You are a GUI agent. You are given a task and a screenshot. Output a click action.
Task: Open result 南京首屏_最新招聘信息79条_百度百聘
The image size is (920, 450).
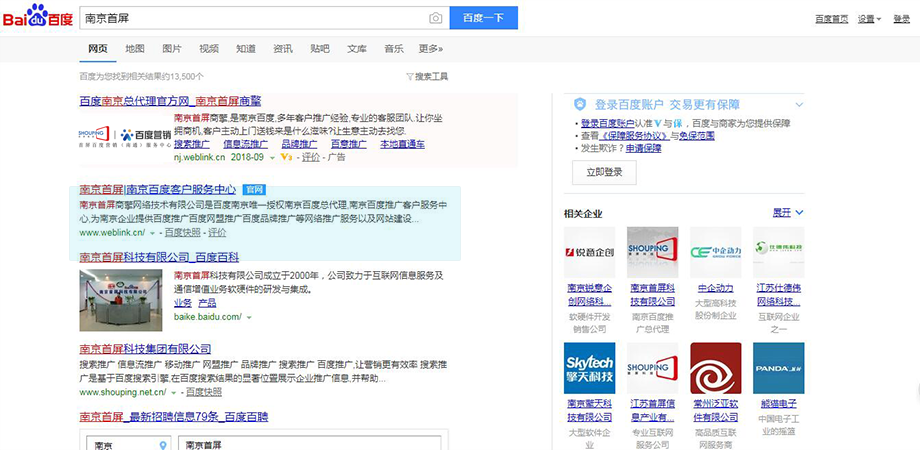tap(174, 417)
